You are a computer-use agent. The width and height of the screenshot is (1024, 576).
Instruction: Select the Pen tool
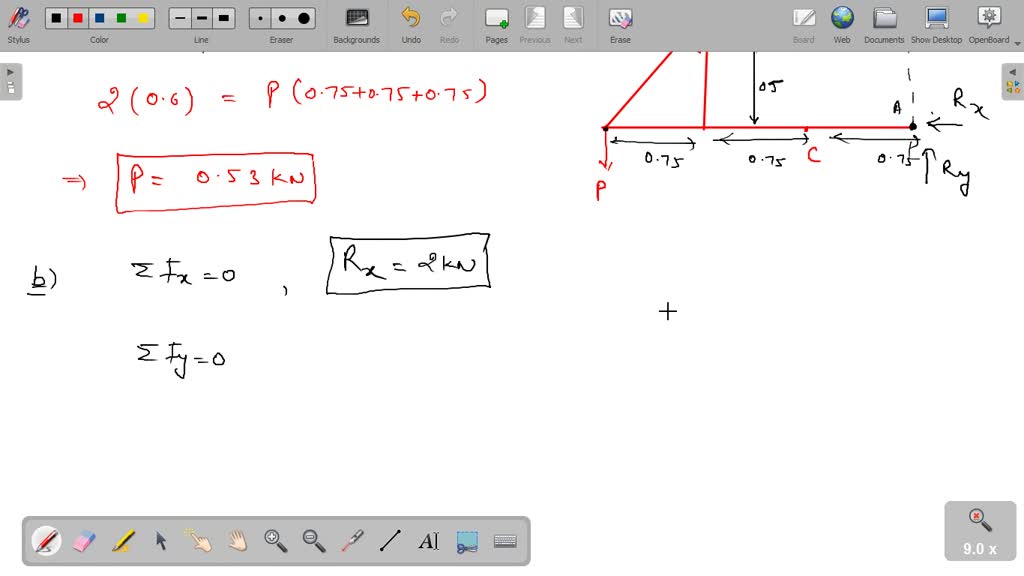click(47, 540)
